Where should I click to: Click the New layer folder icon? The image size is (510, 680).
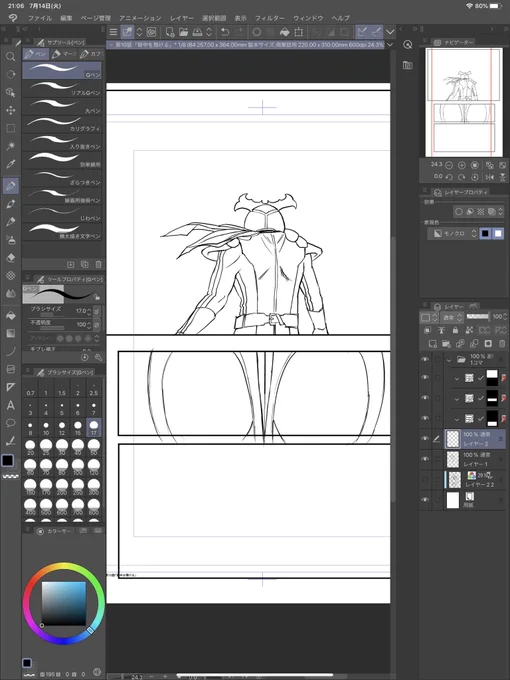(446, 343)
